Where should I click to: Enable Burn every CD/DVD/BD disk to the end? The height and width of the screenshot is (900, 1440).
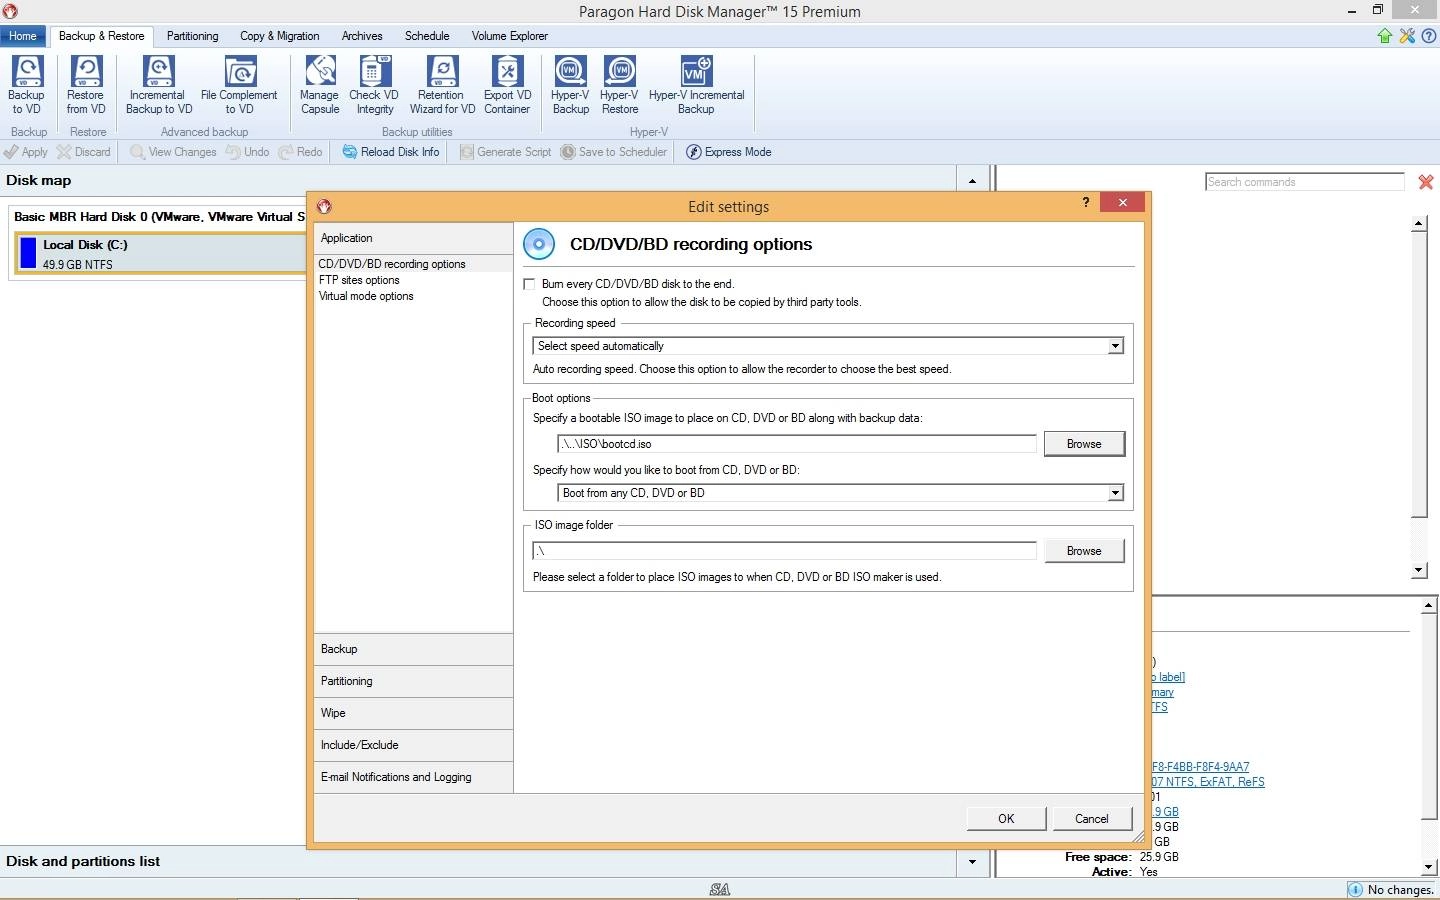point(529,284)
